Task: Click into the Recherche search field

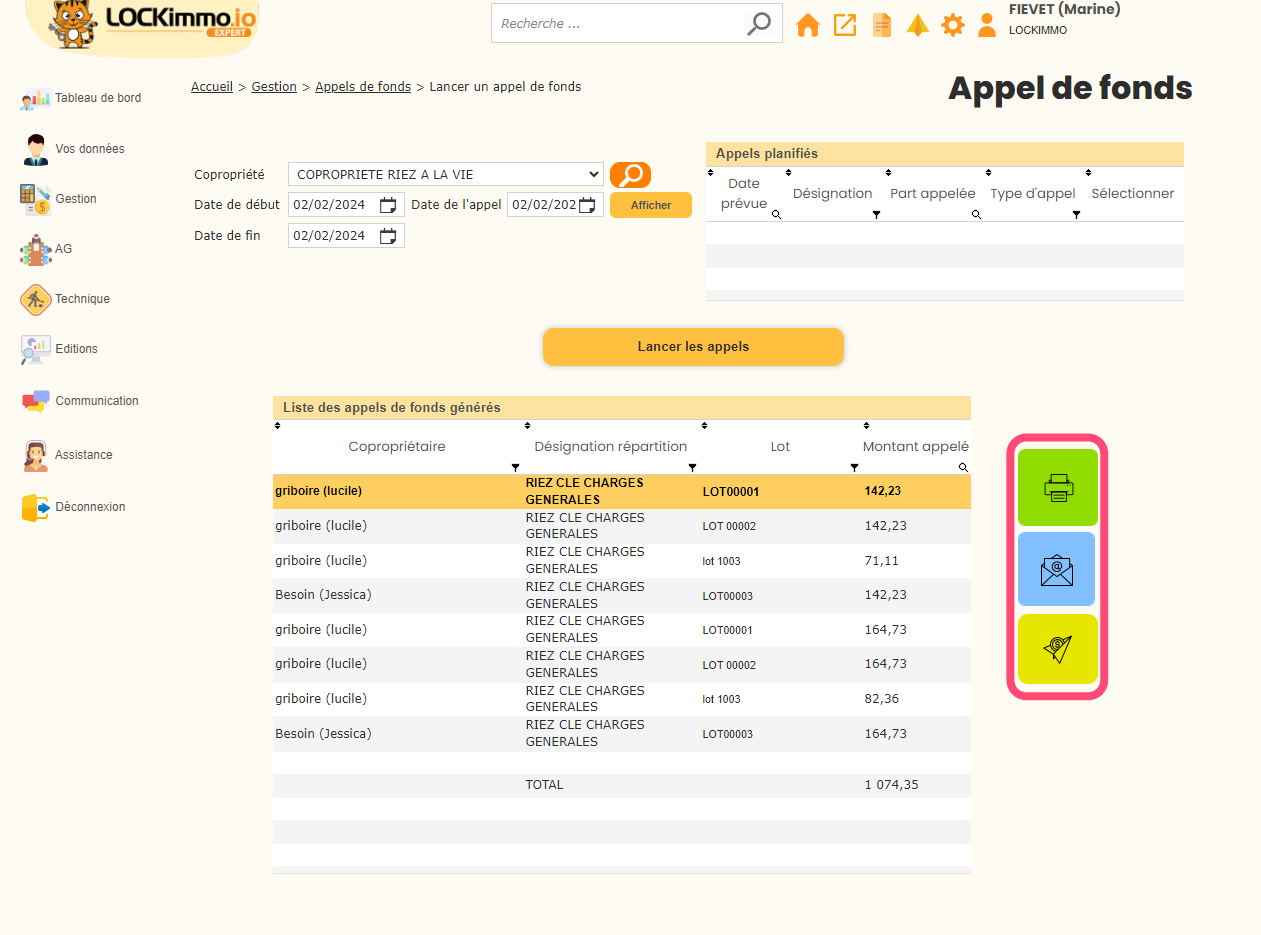Action: point(615,23)
